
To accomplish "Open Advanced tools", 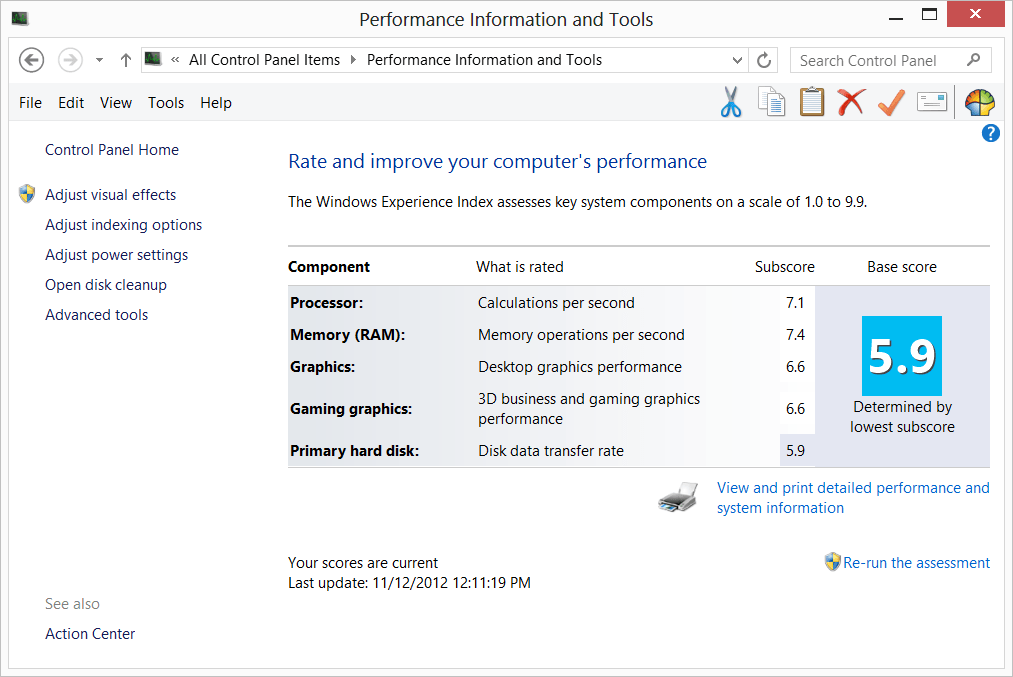I will [96, 315].
